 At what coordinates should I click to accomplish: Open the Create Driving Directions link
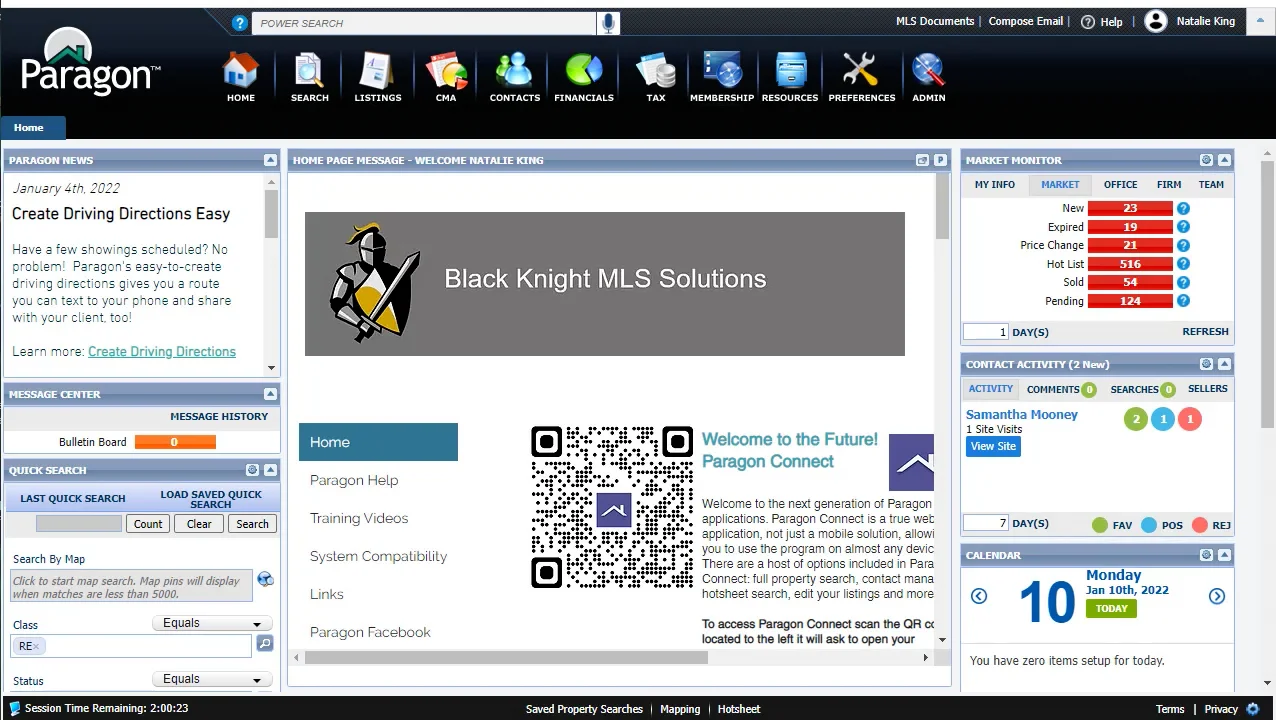click(162, 352)
